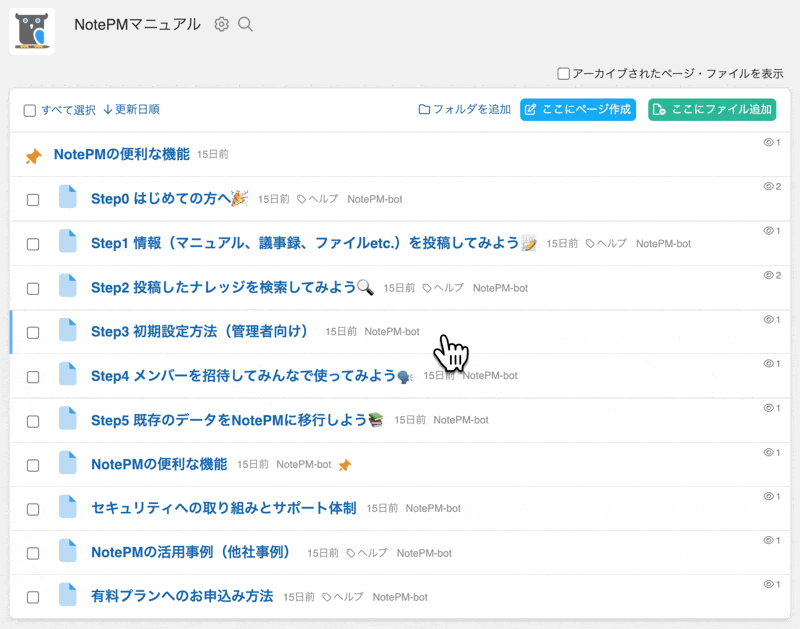Open Step2 投稿したナレッジを検索 page

point(232,287)
